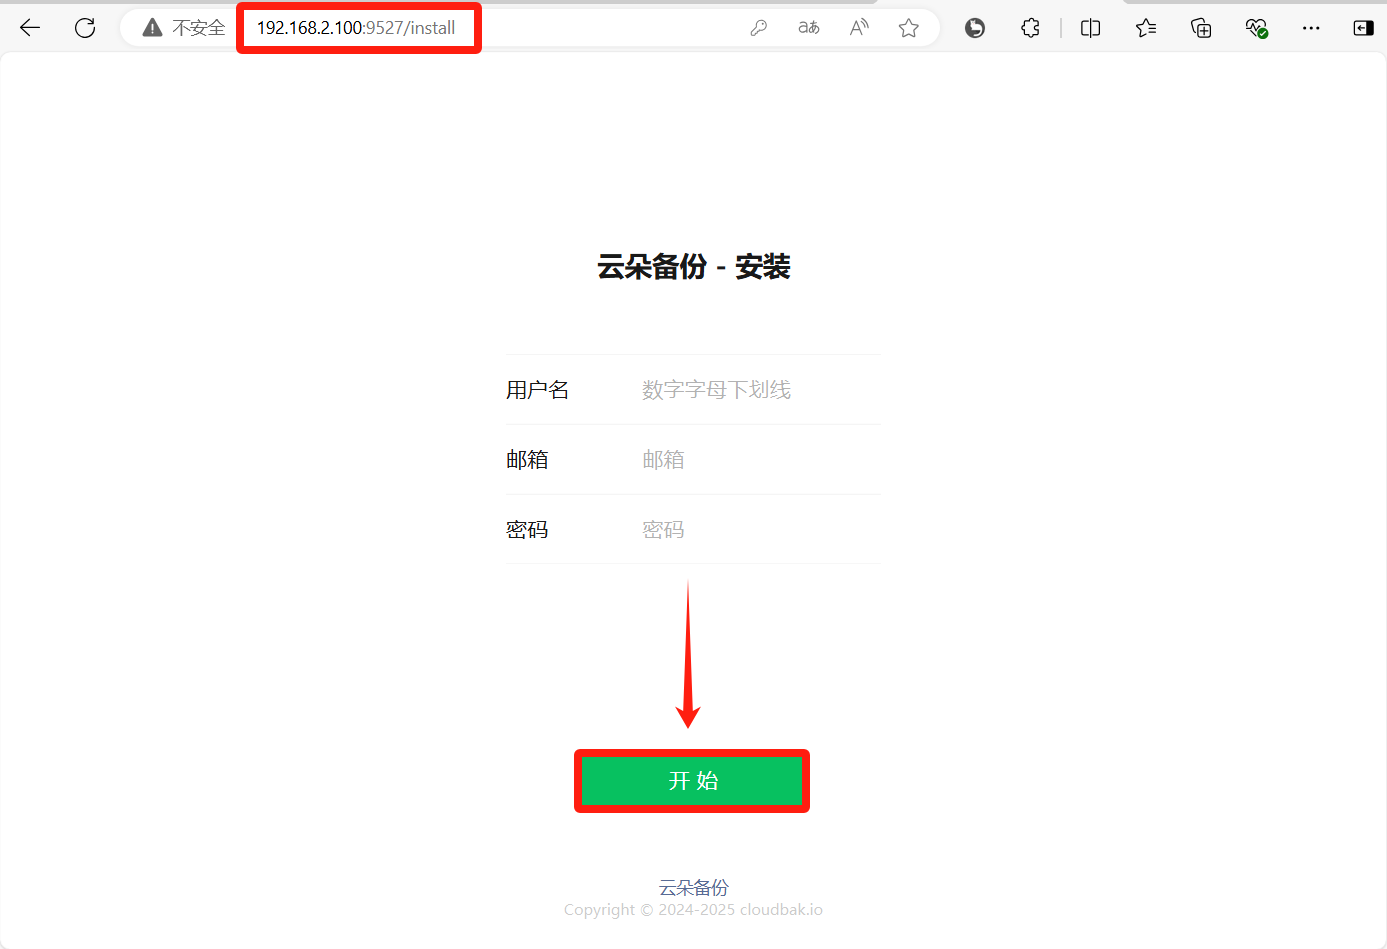
Task: Go back using the browser back arrow
Action: [x=30, y=28]
